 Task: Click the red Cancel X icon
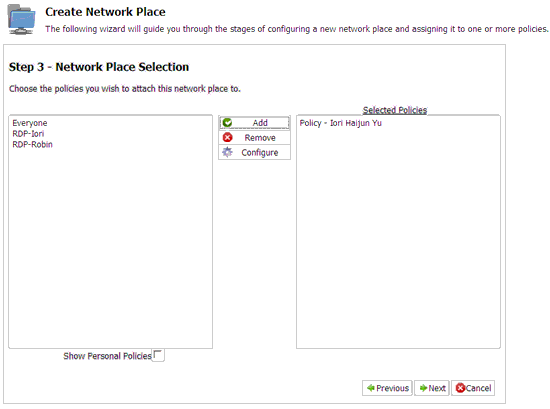pyautogui.click(x=460, y=388)
